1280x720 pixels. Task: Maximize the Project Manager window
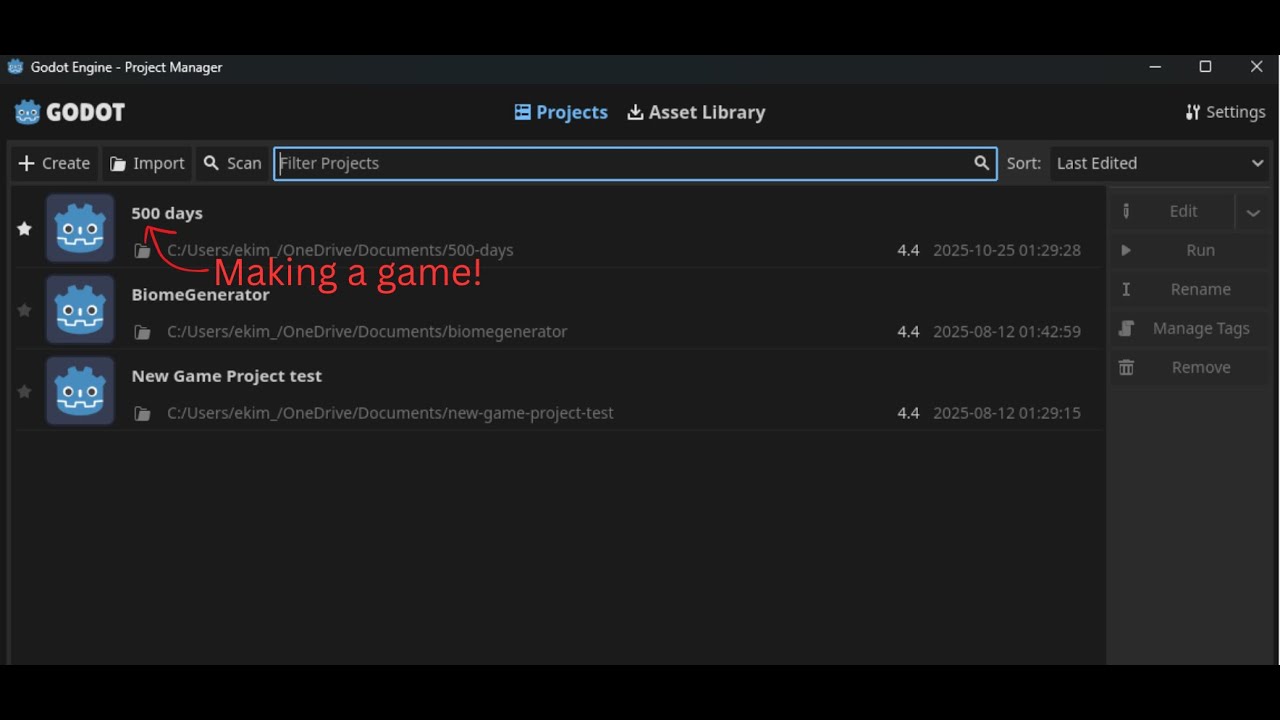tap(1205, 67)
